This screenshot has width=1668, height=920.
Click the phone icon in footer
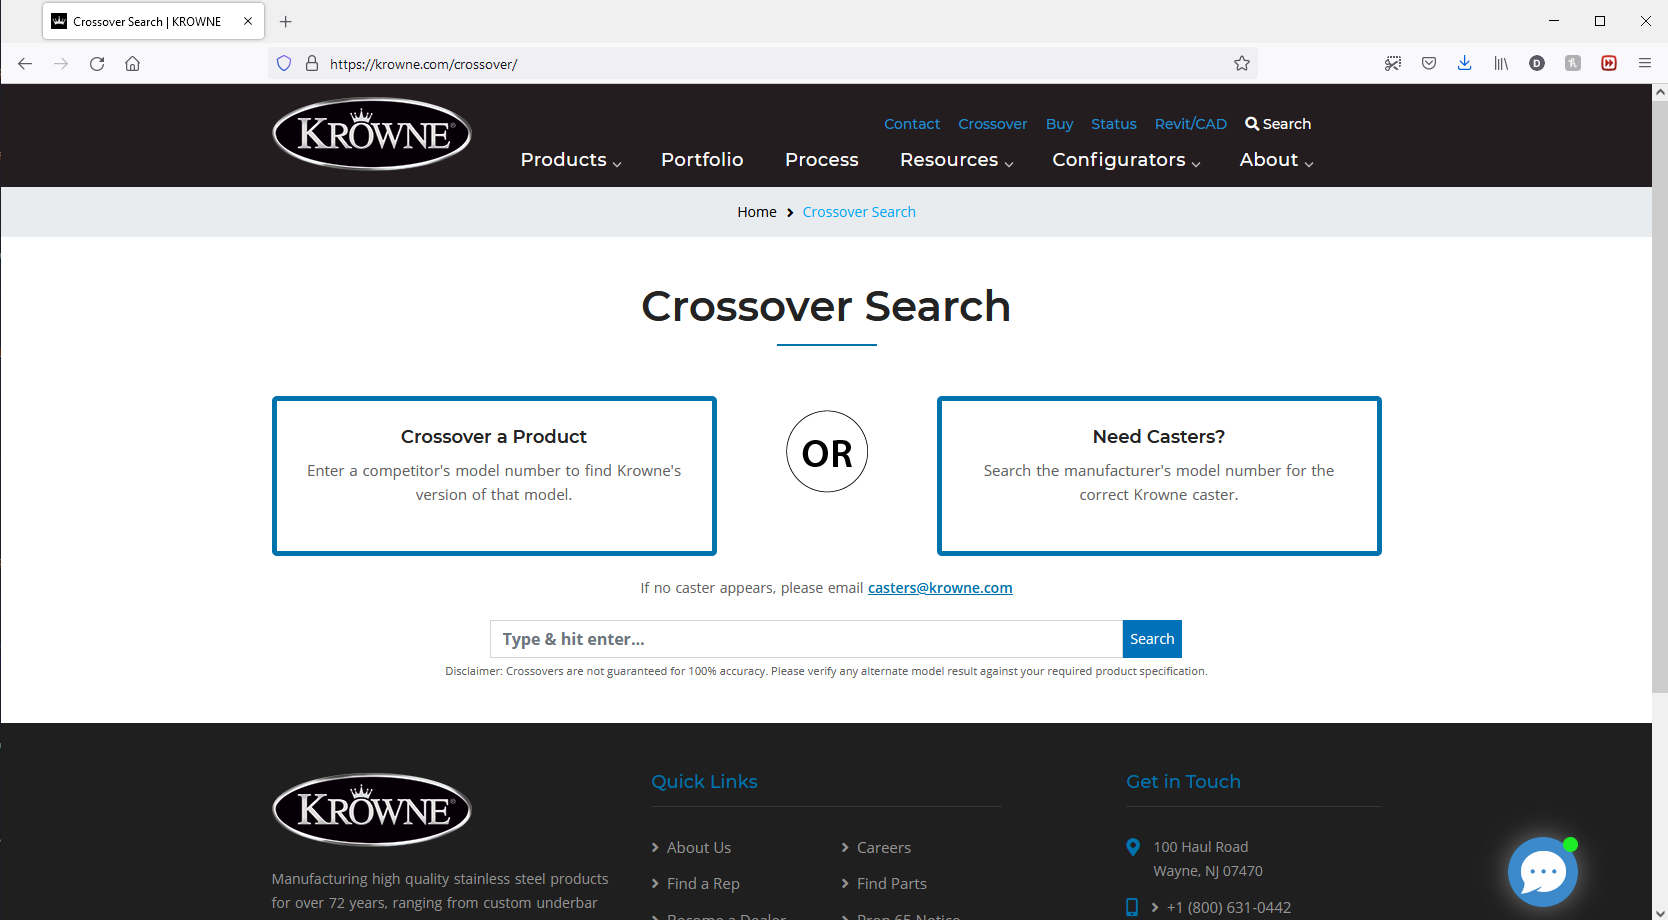pyautogui.click(x=1132, y=907)
